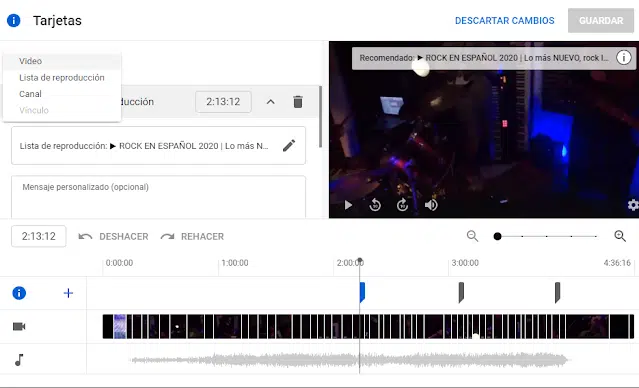The image size is (639, 388).
Task: Click the 0:00:00 mark on time ruler
Action: [119, 263]
